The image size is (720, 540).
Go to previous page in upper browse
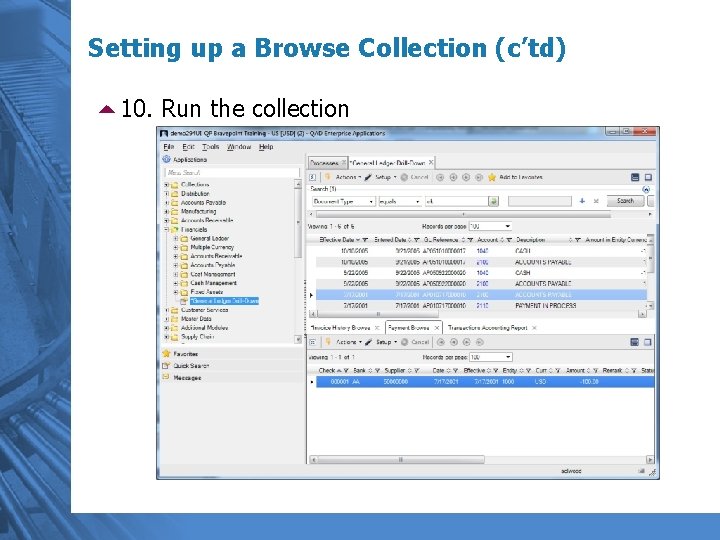(453, 177)
